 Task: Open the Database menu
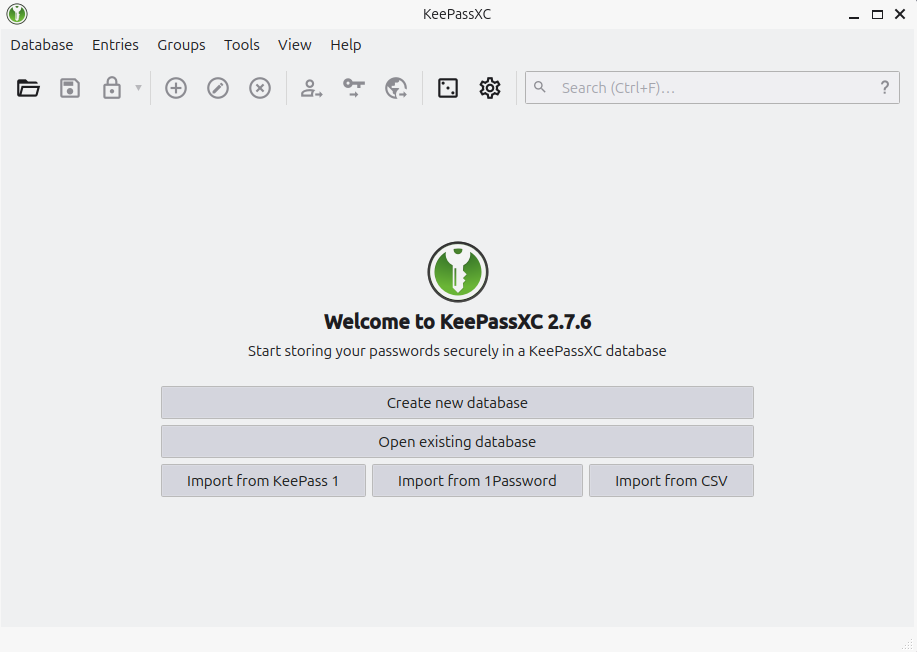pyautogui.click(x=41, y=45)
